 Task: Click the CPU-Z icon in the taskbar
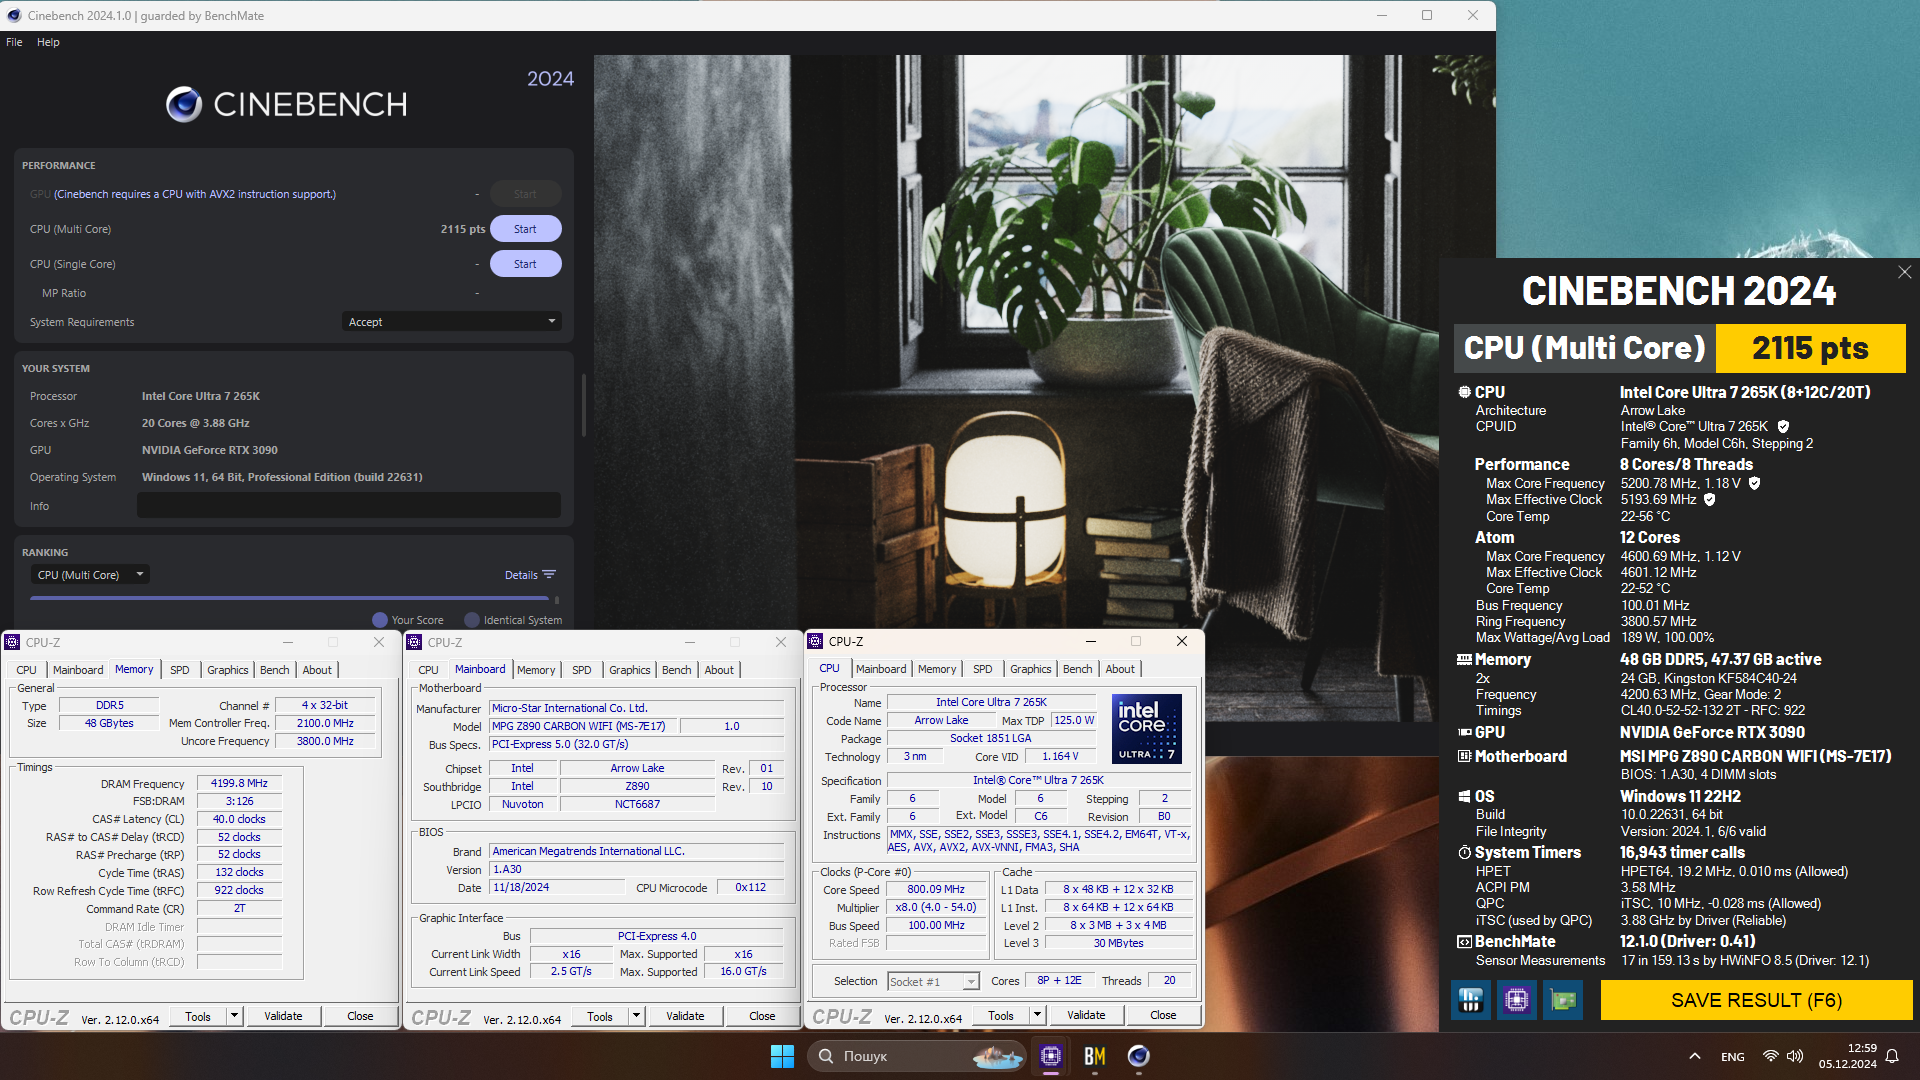1050,1056
